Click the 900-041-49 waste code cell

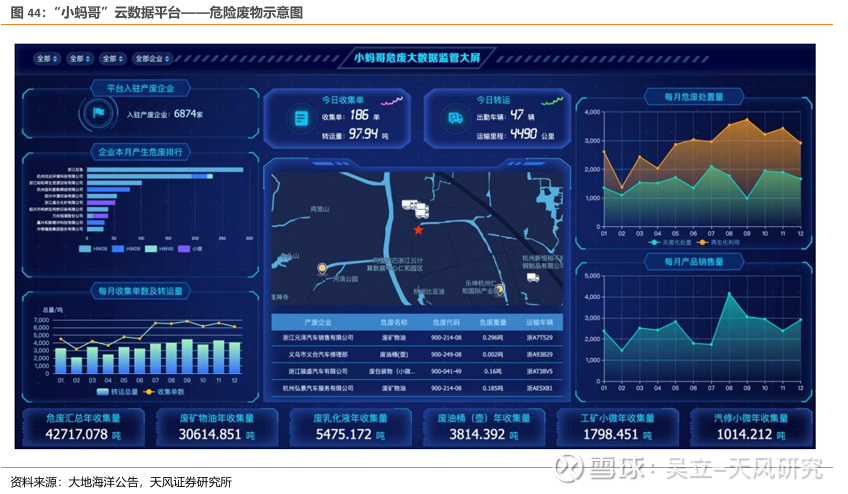click(446, 371)
